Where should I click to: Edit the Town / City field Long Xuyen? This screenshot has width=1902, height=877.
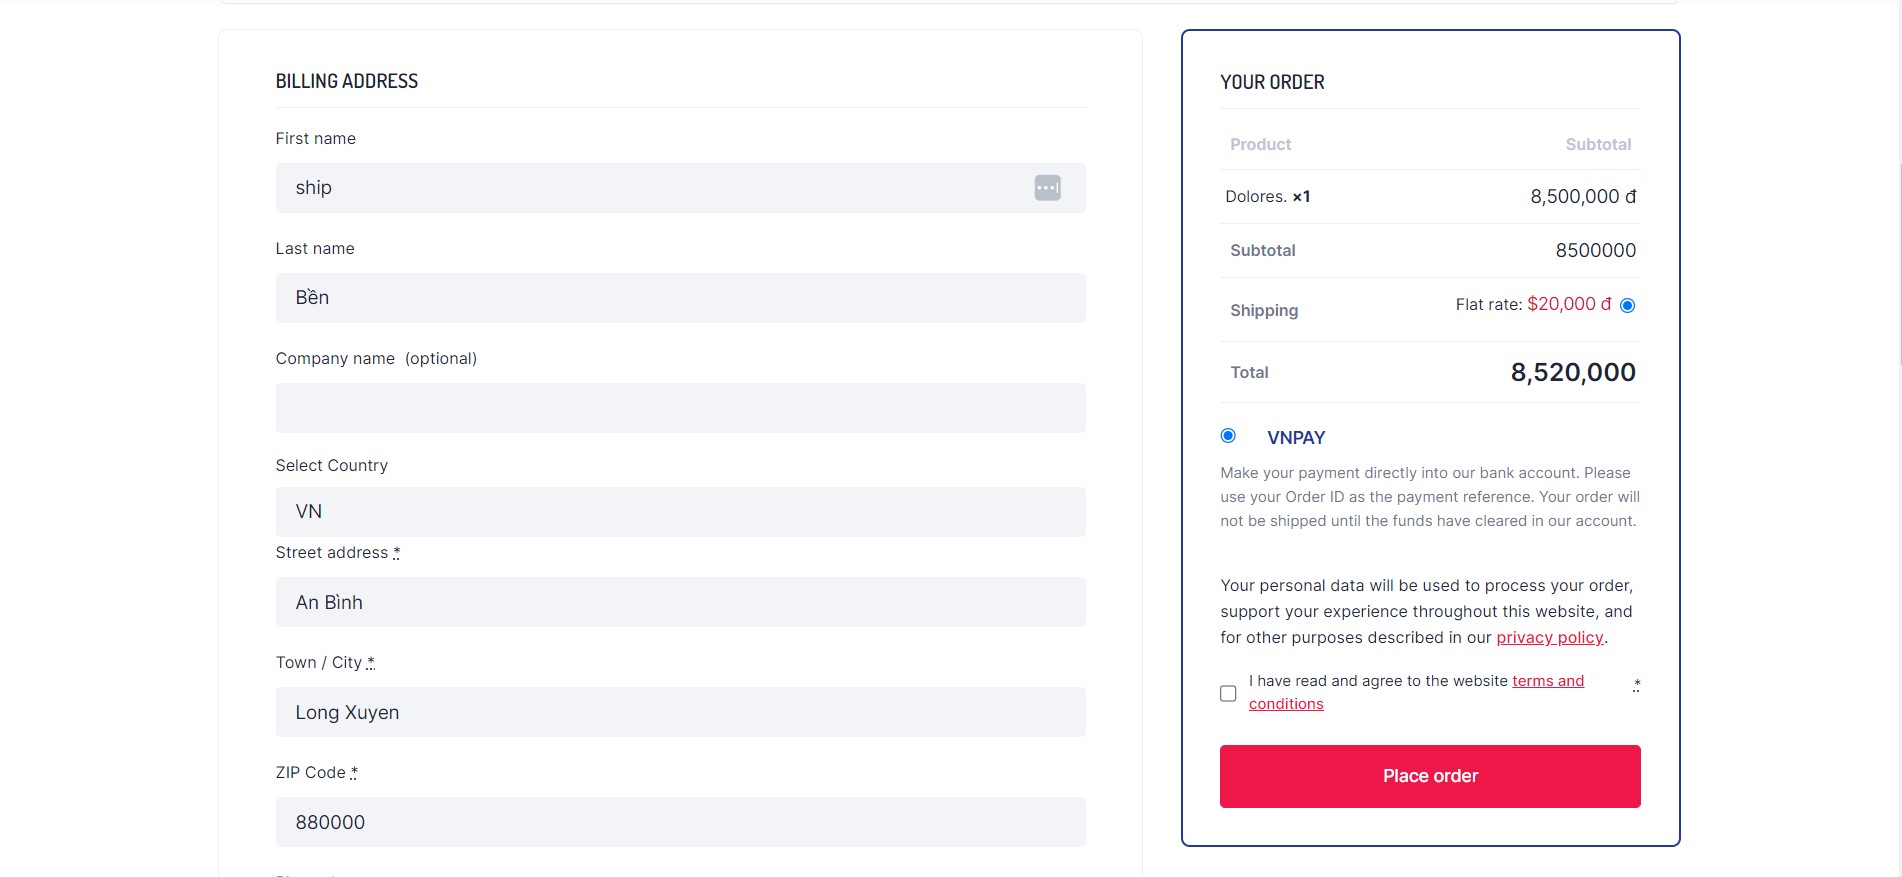680,712
